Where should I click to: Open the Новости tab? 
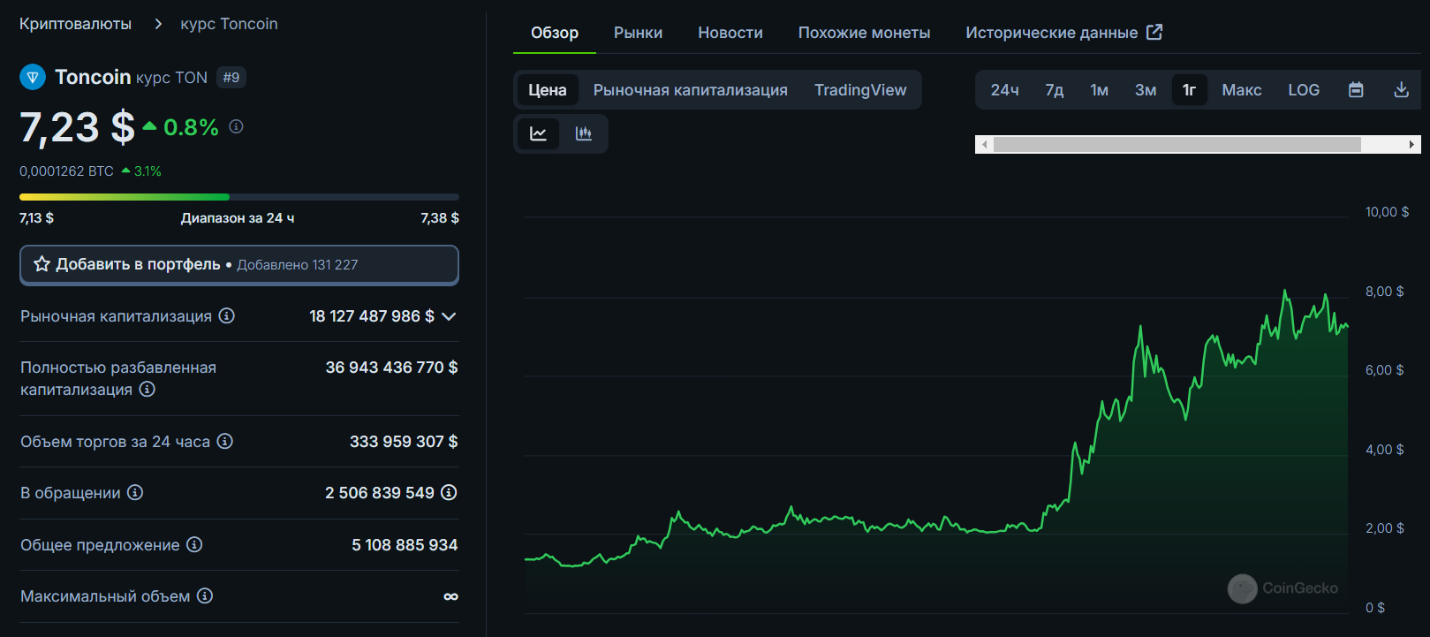730,32
